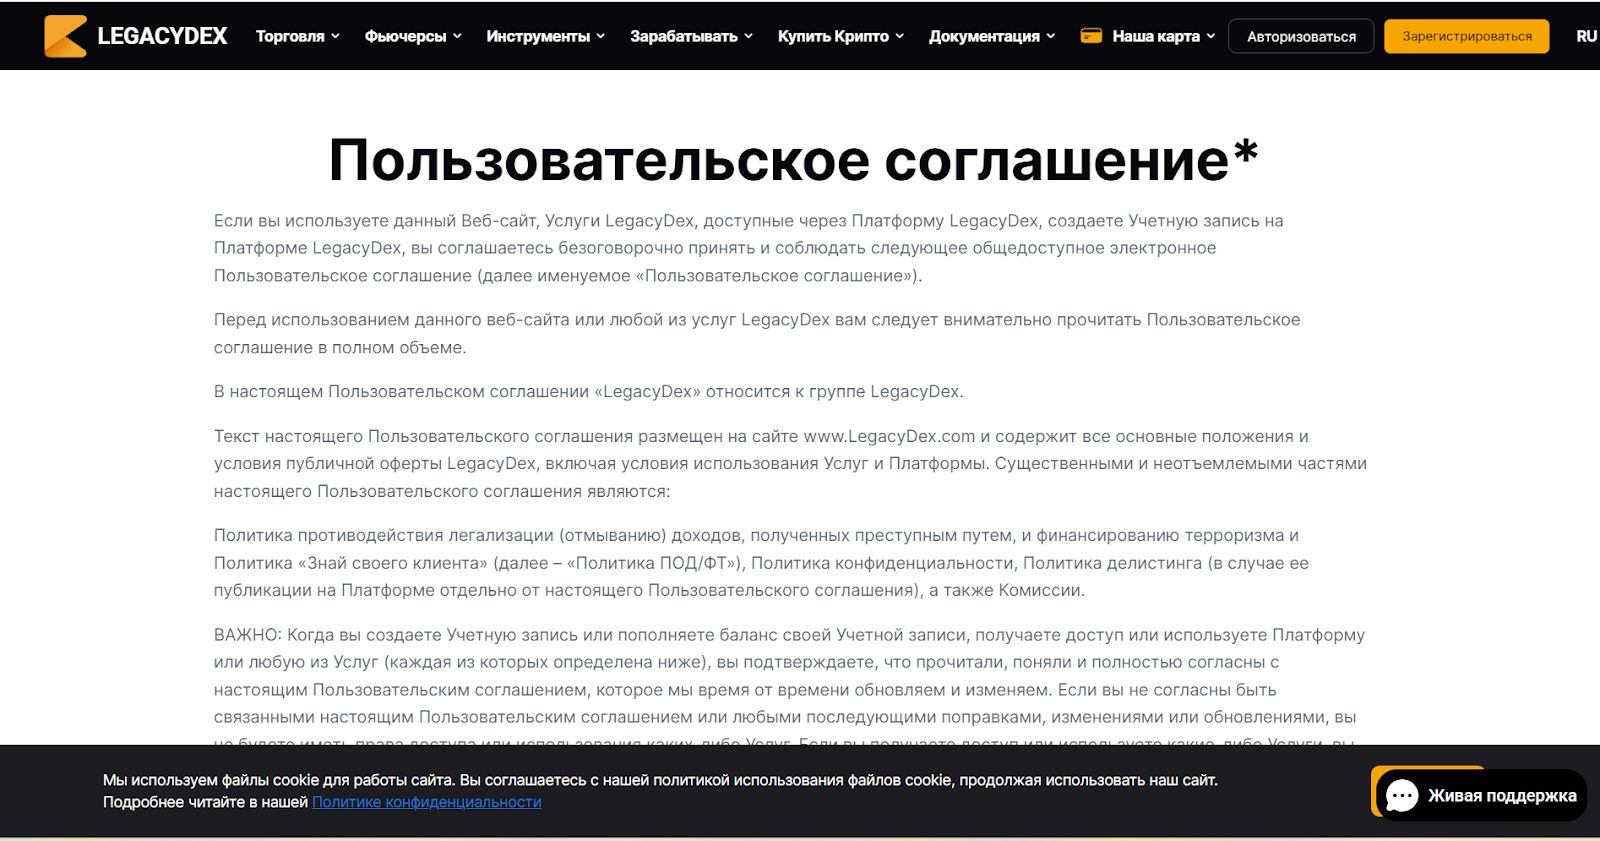Click the Авторизоваться button
Screen dimensions: 1600x841
[1301, 36]
